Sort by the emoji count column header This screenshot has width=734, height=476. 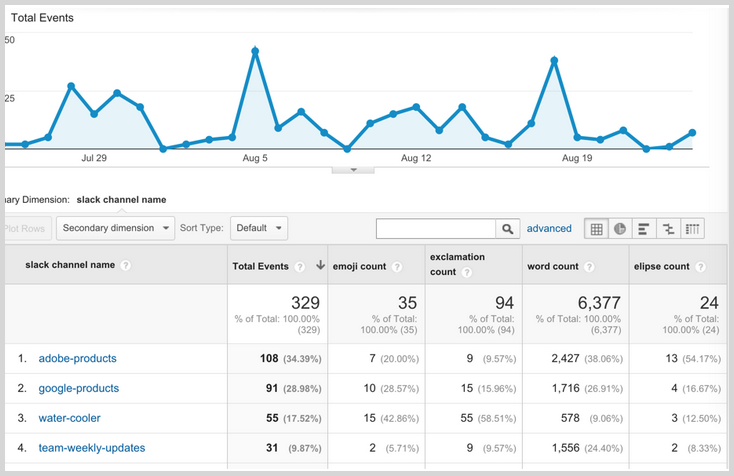(x=360, y=266)
